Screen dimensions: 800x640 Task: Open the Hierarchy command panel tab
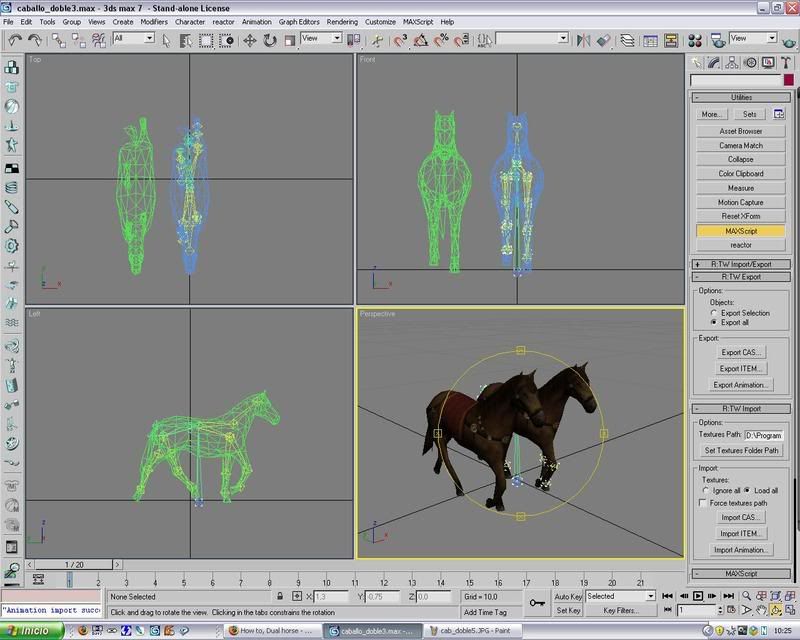pos(732,63)
